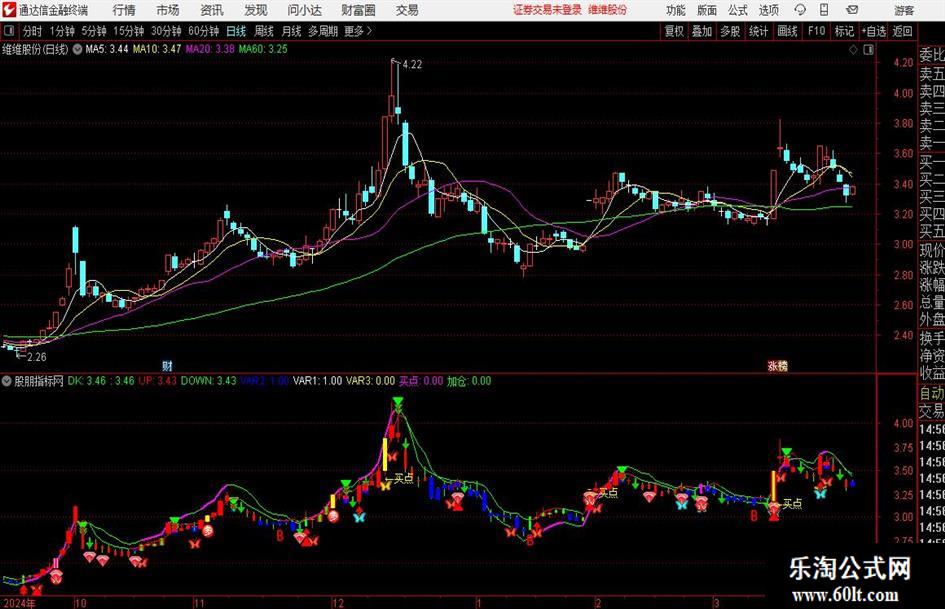Click the 买点: 0.00 indicator value

[421, 381]
